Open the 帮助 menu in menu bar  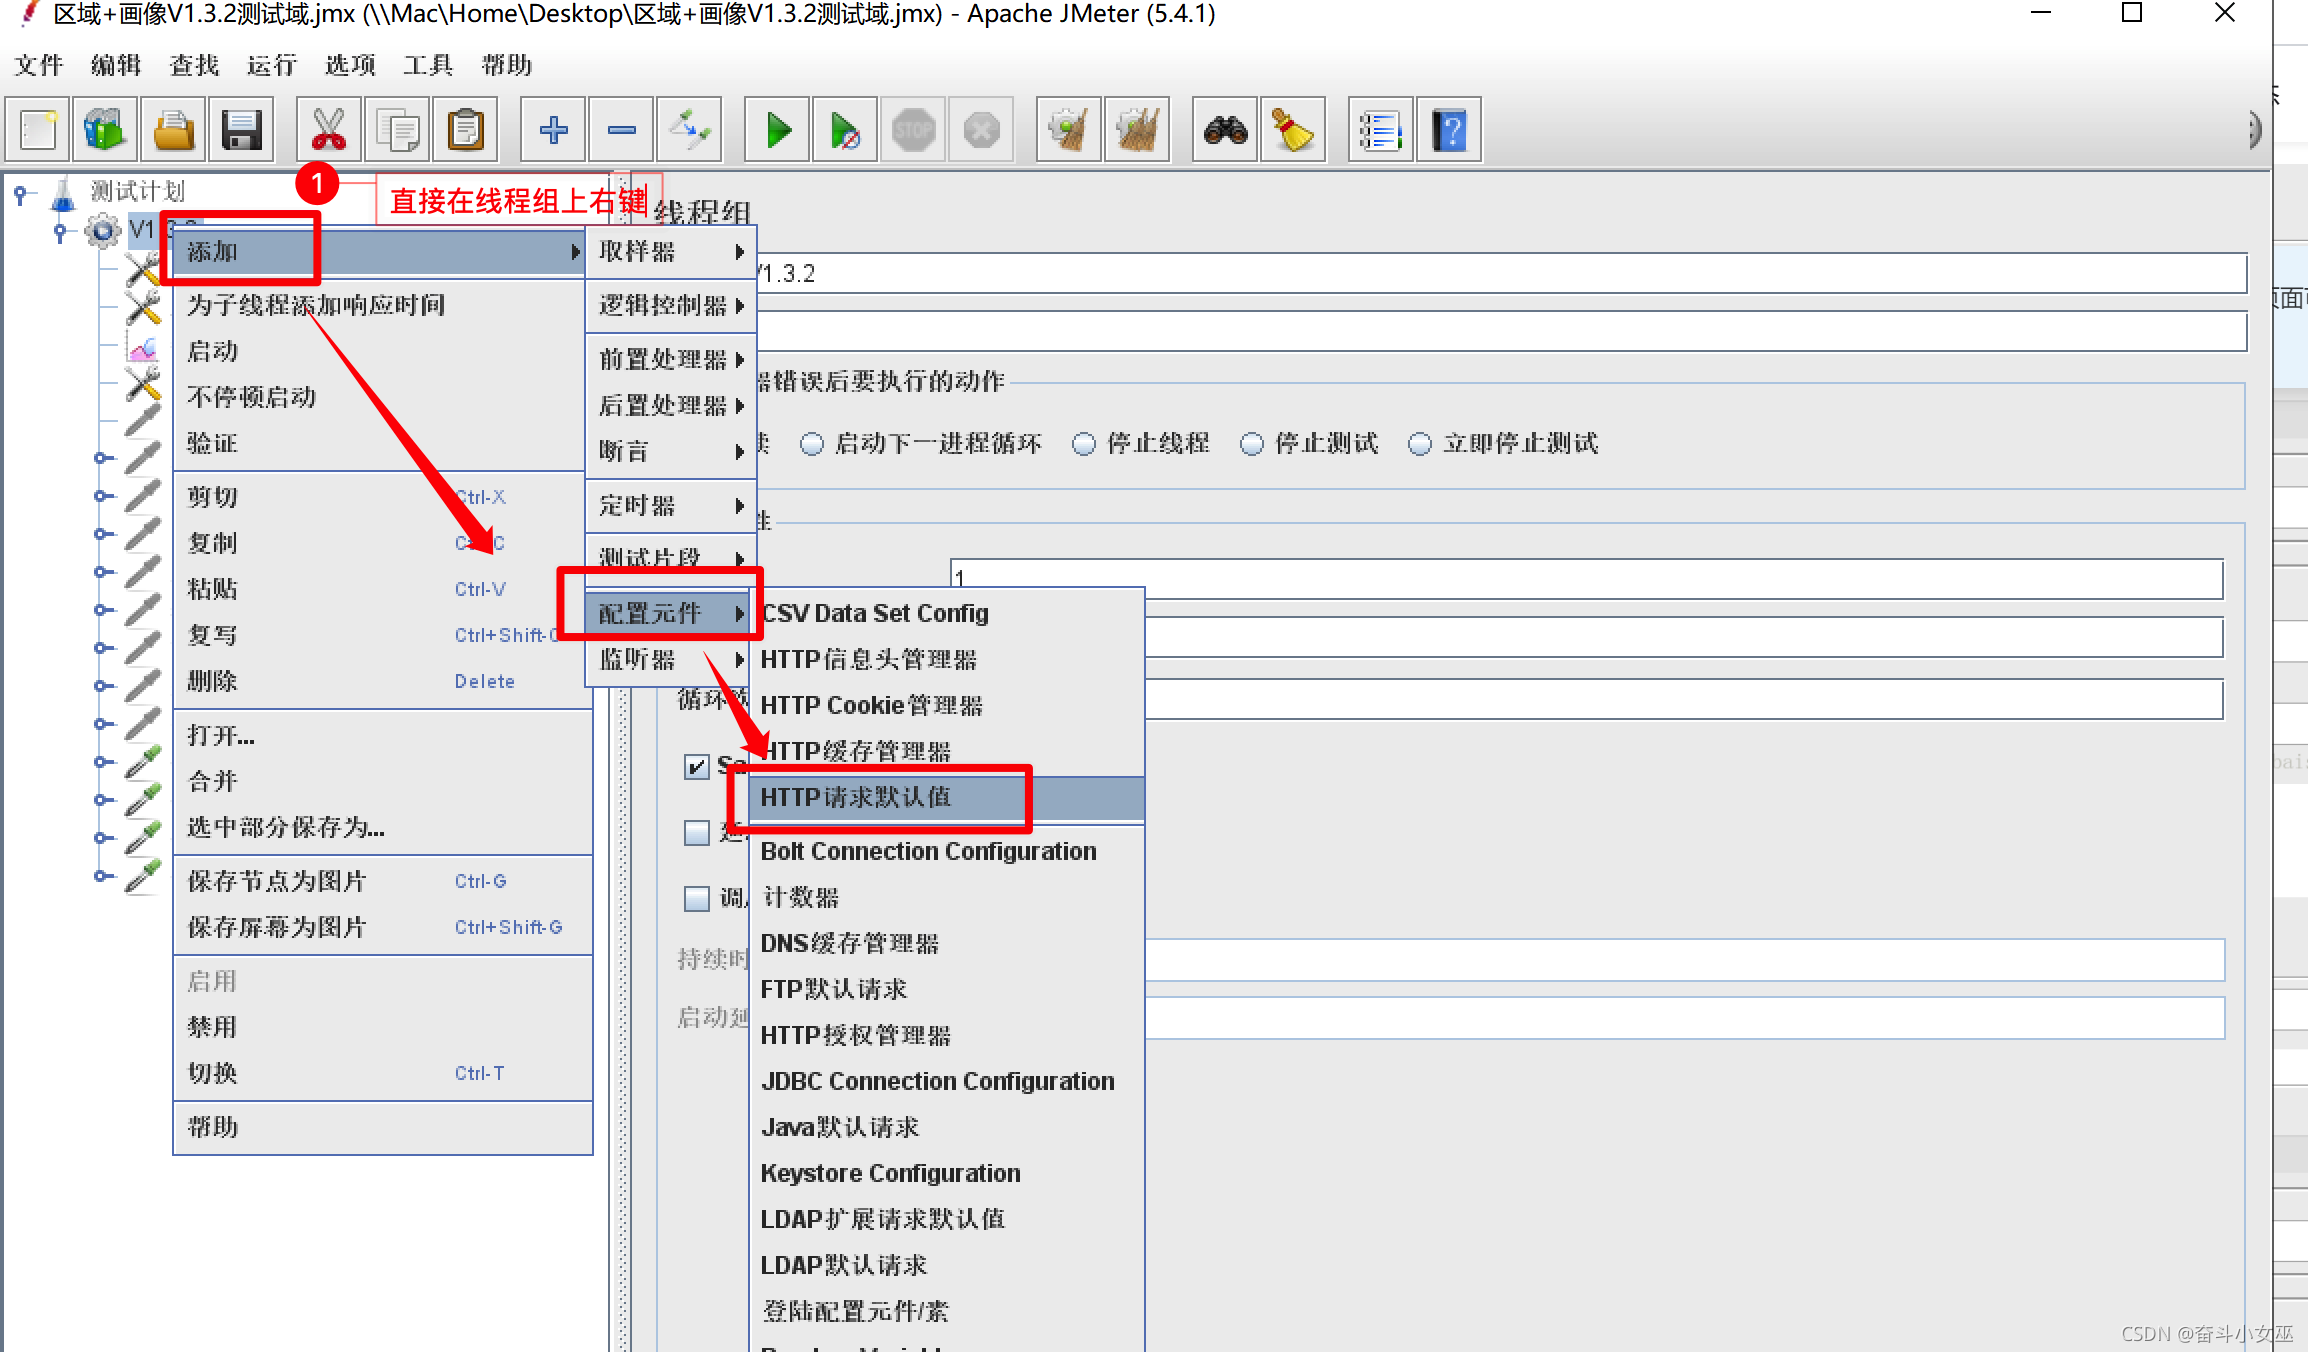(x=506, y=66)
